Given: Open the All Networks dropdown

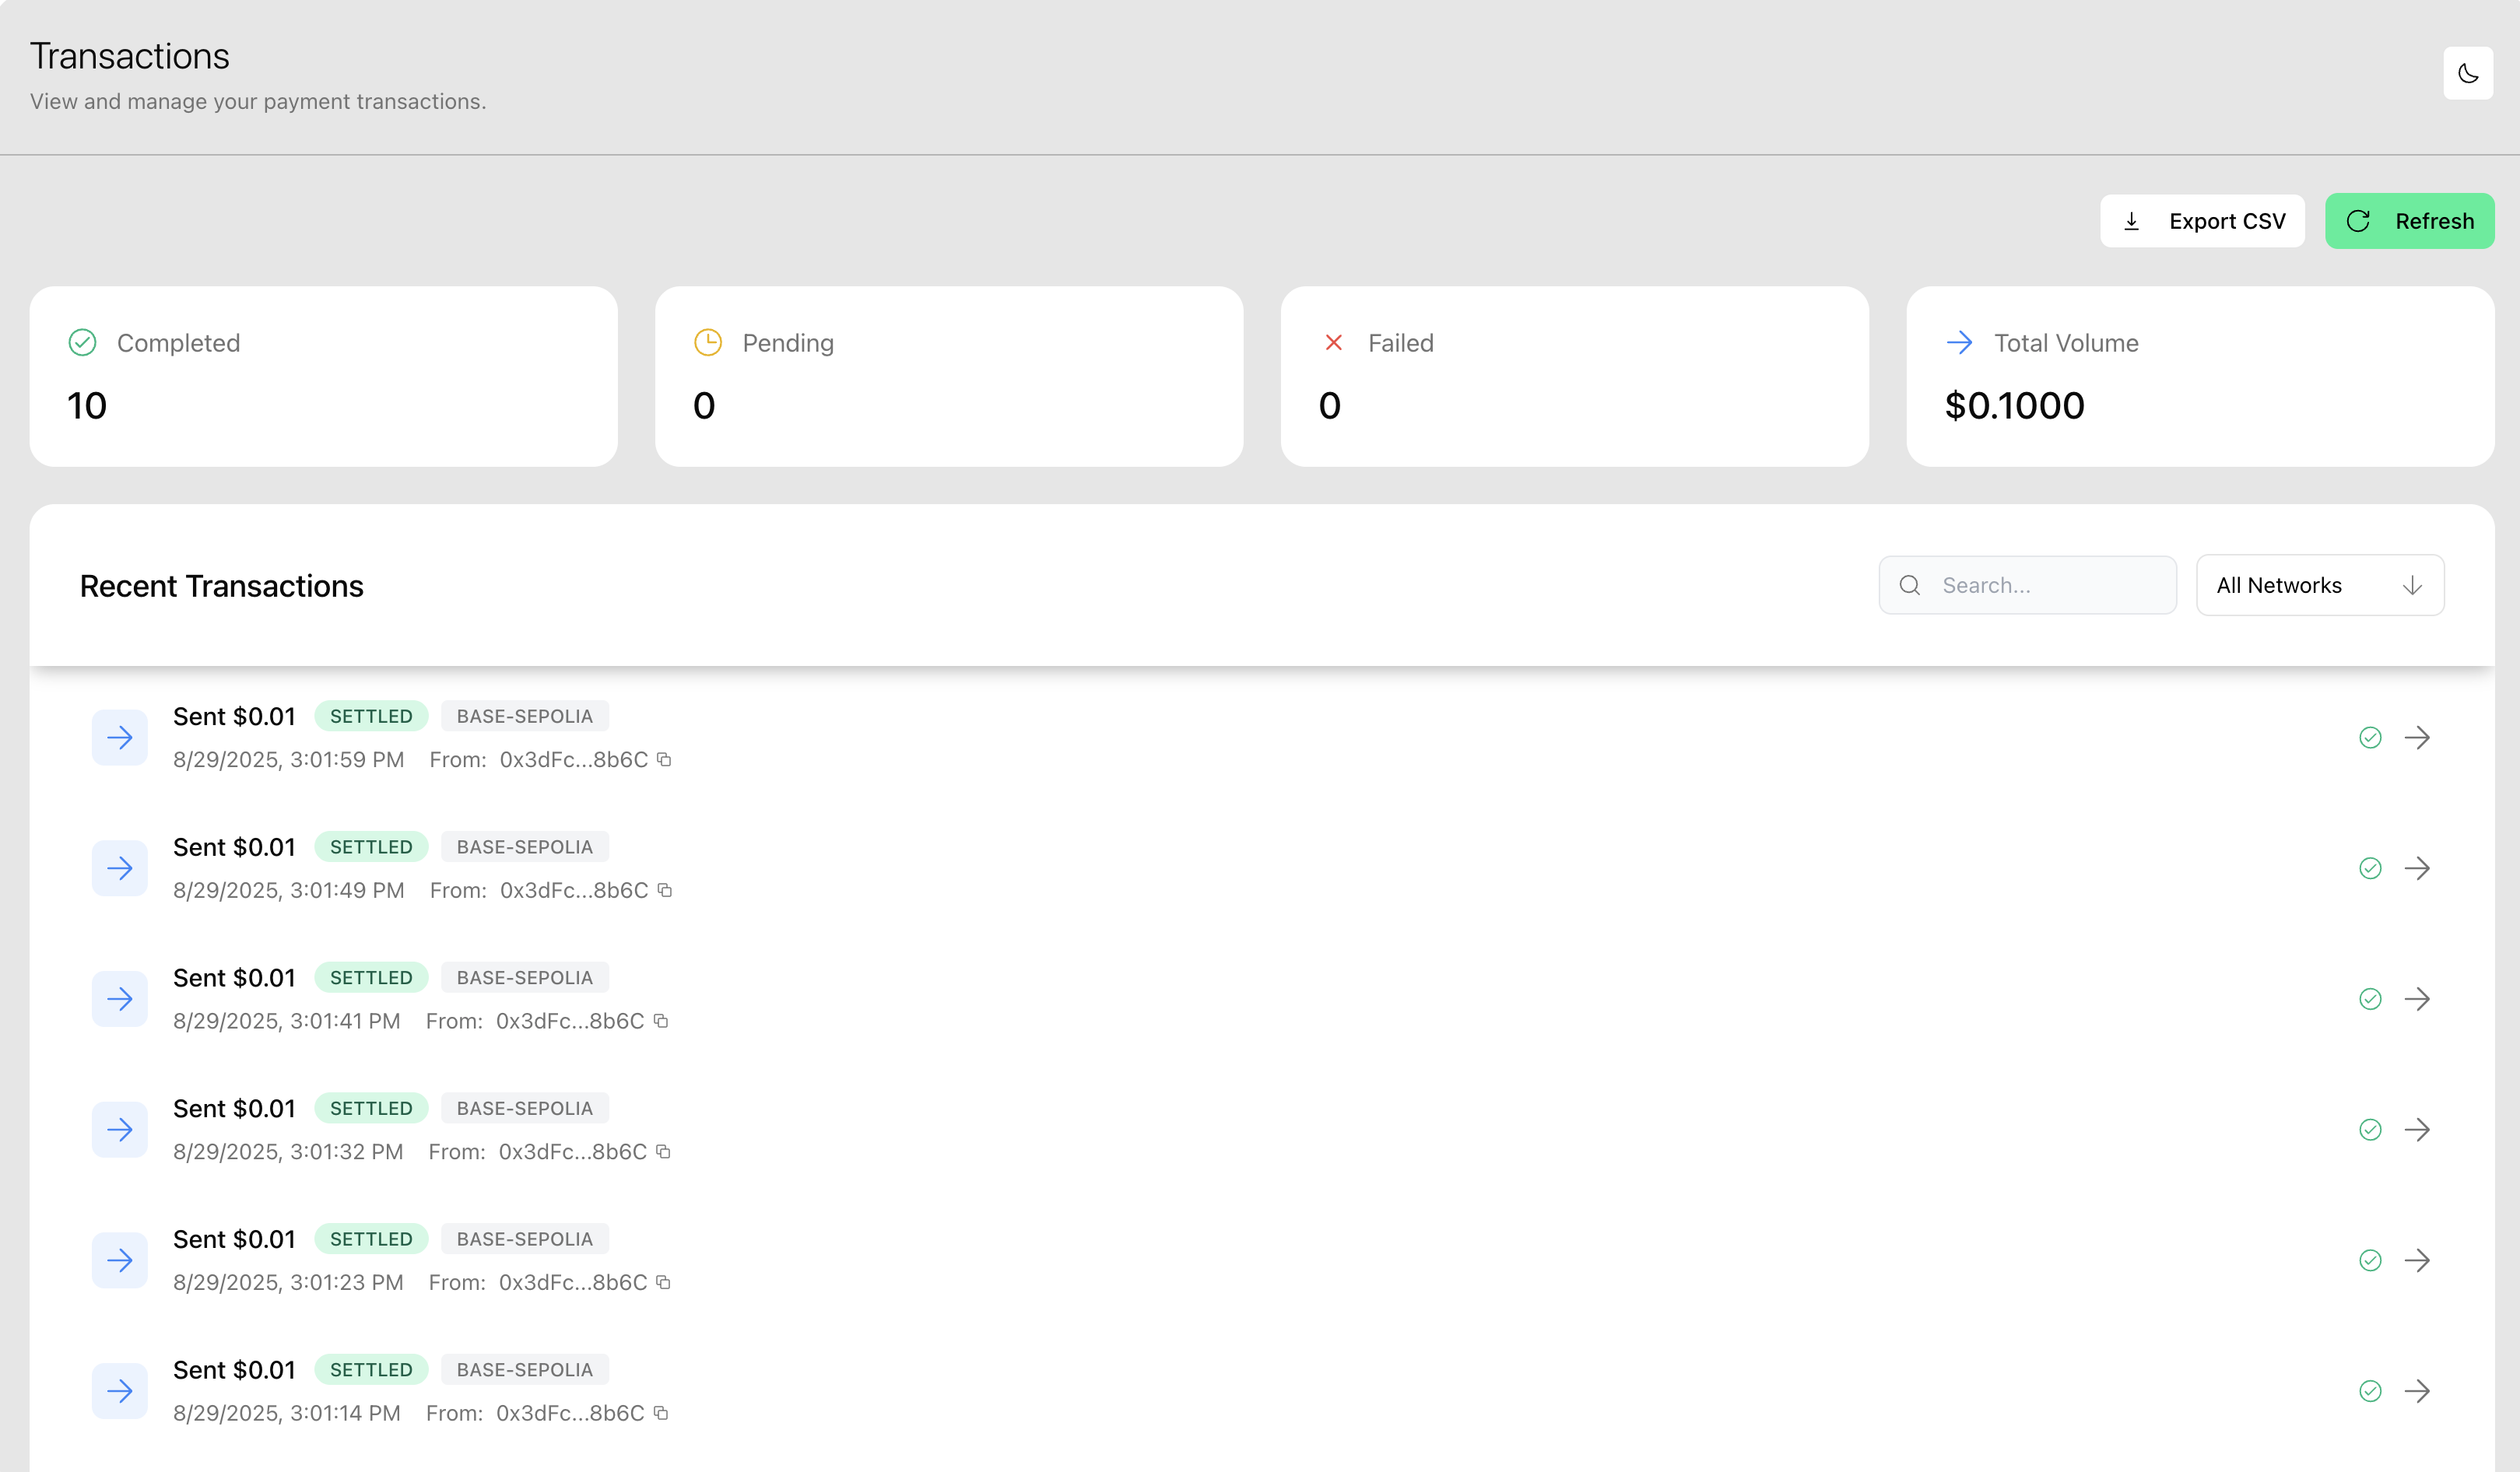Looking at the screenshot, I should pos(2320,584).
